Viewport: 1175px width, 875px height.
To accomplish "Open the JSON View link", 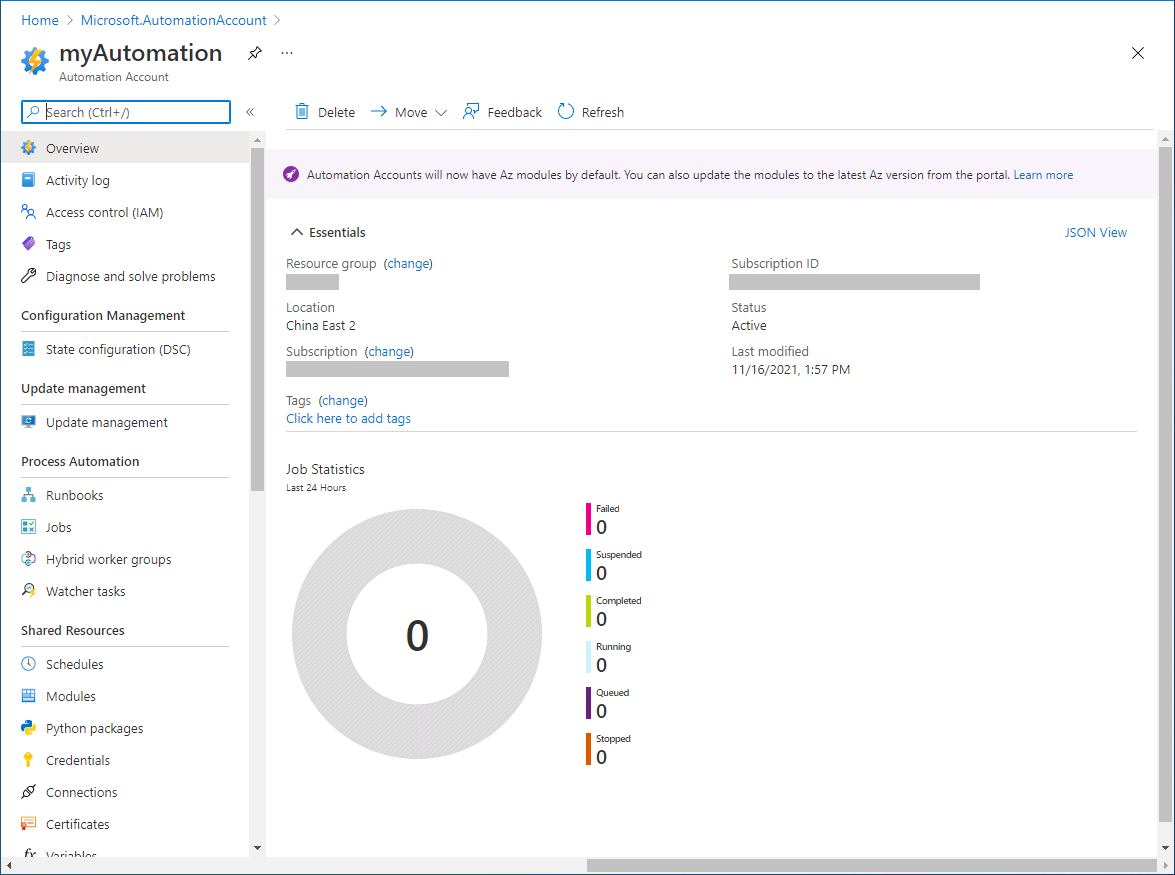I will click(1095, 232).
